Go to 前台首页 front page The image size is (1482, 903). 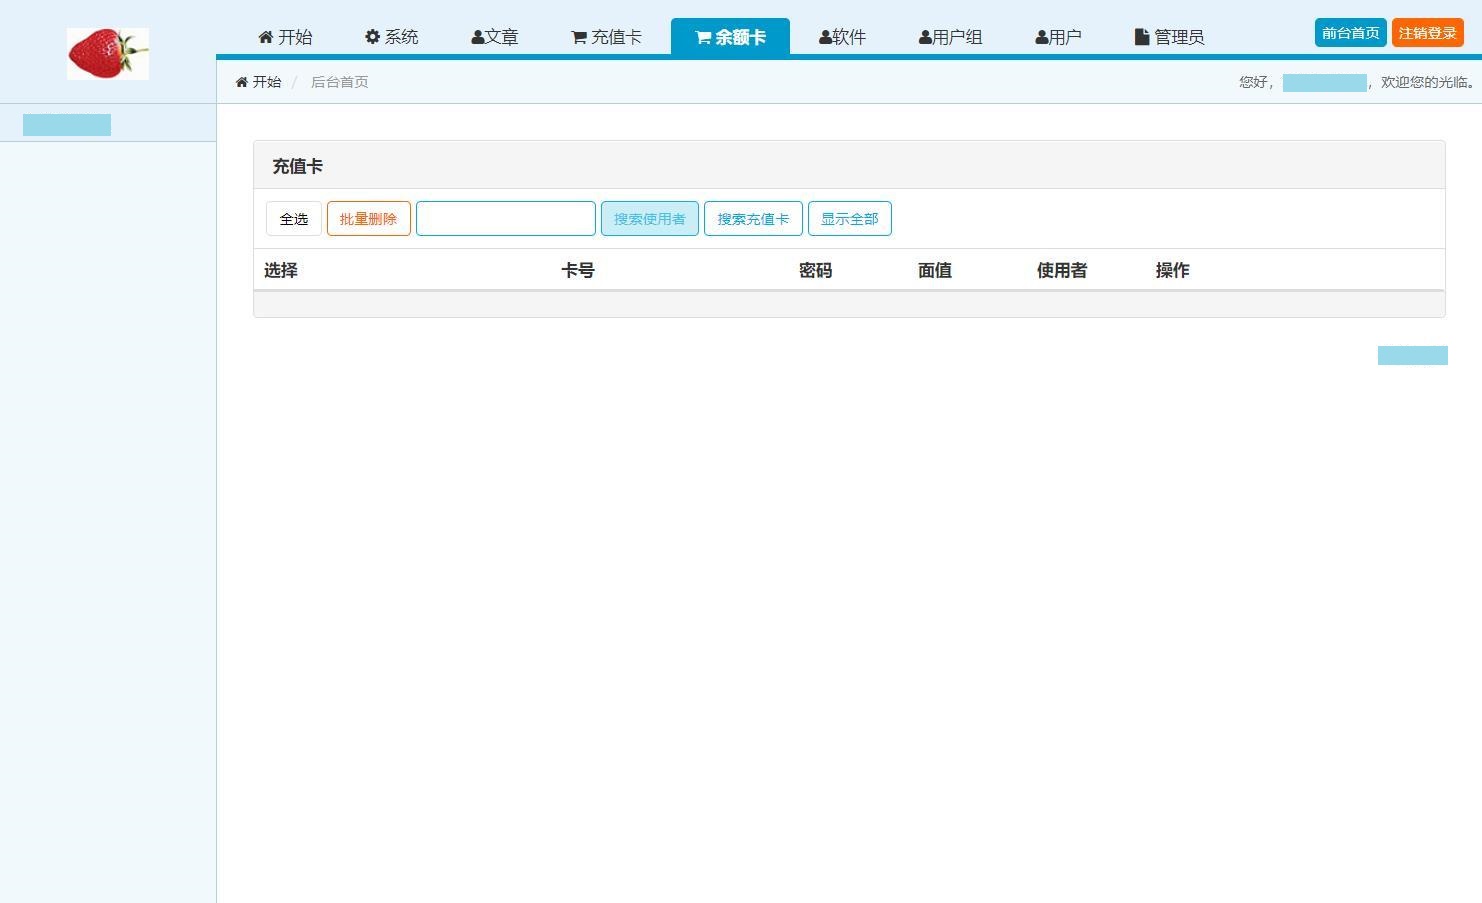point(1350,33)
